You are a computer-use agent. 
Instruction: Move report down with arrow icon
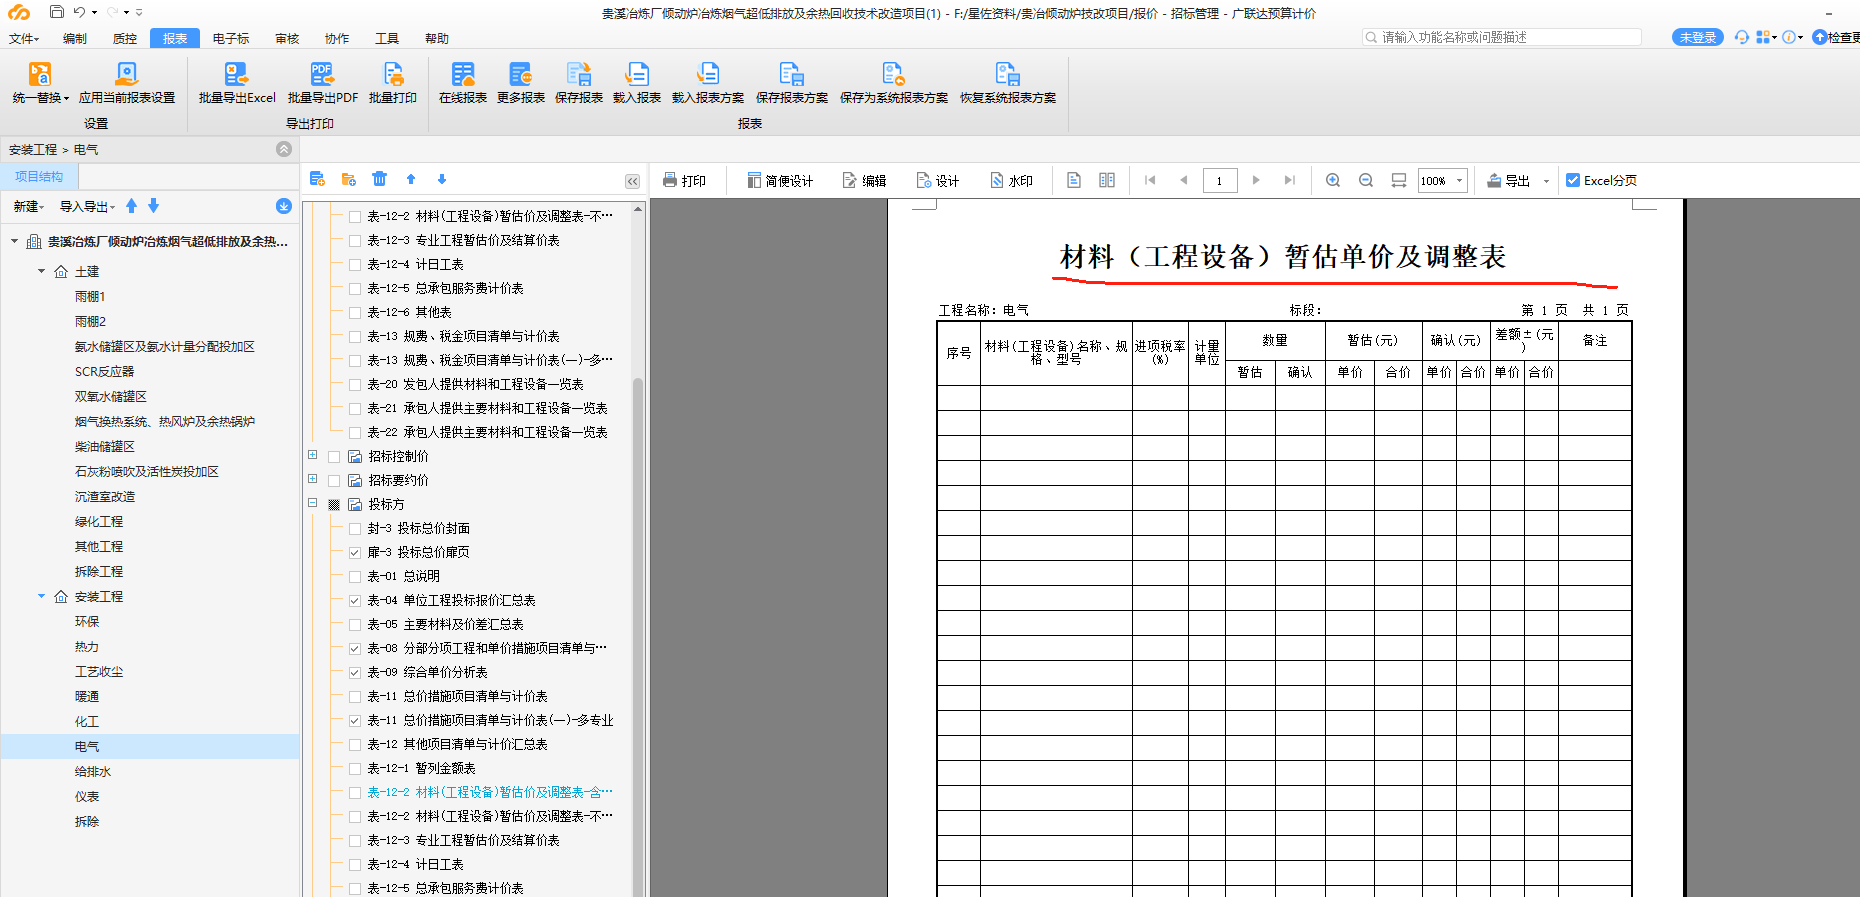coord(442,179)
